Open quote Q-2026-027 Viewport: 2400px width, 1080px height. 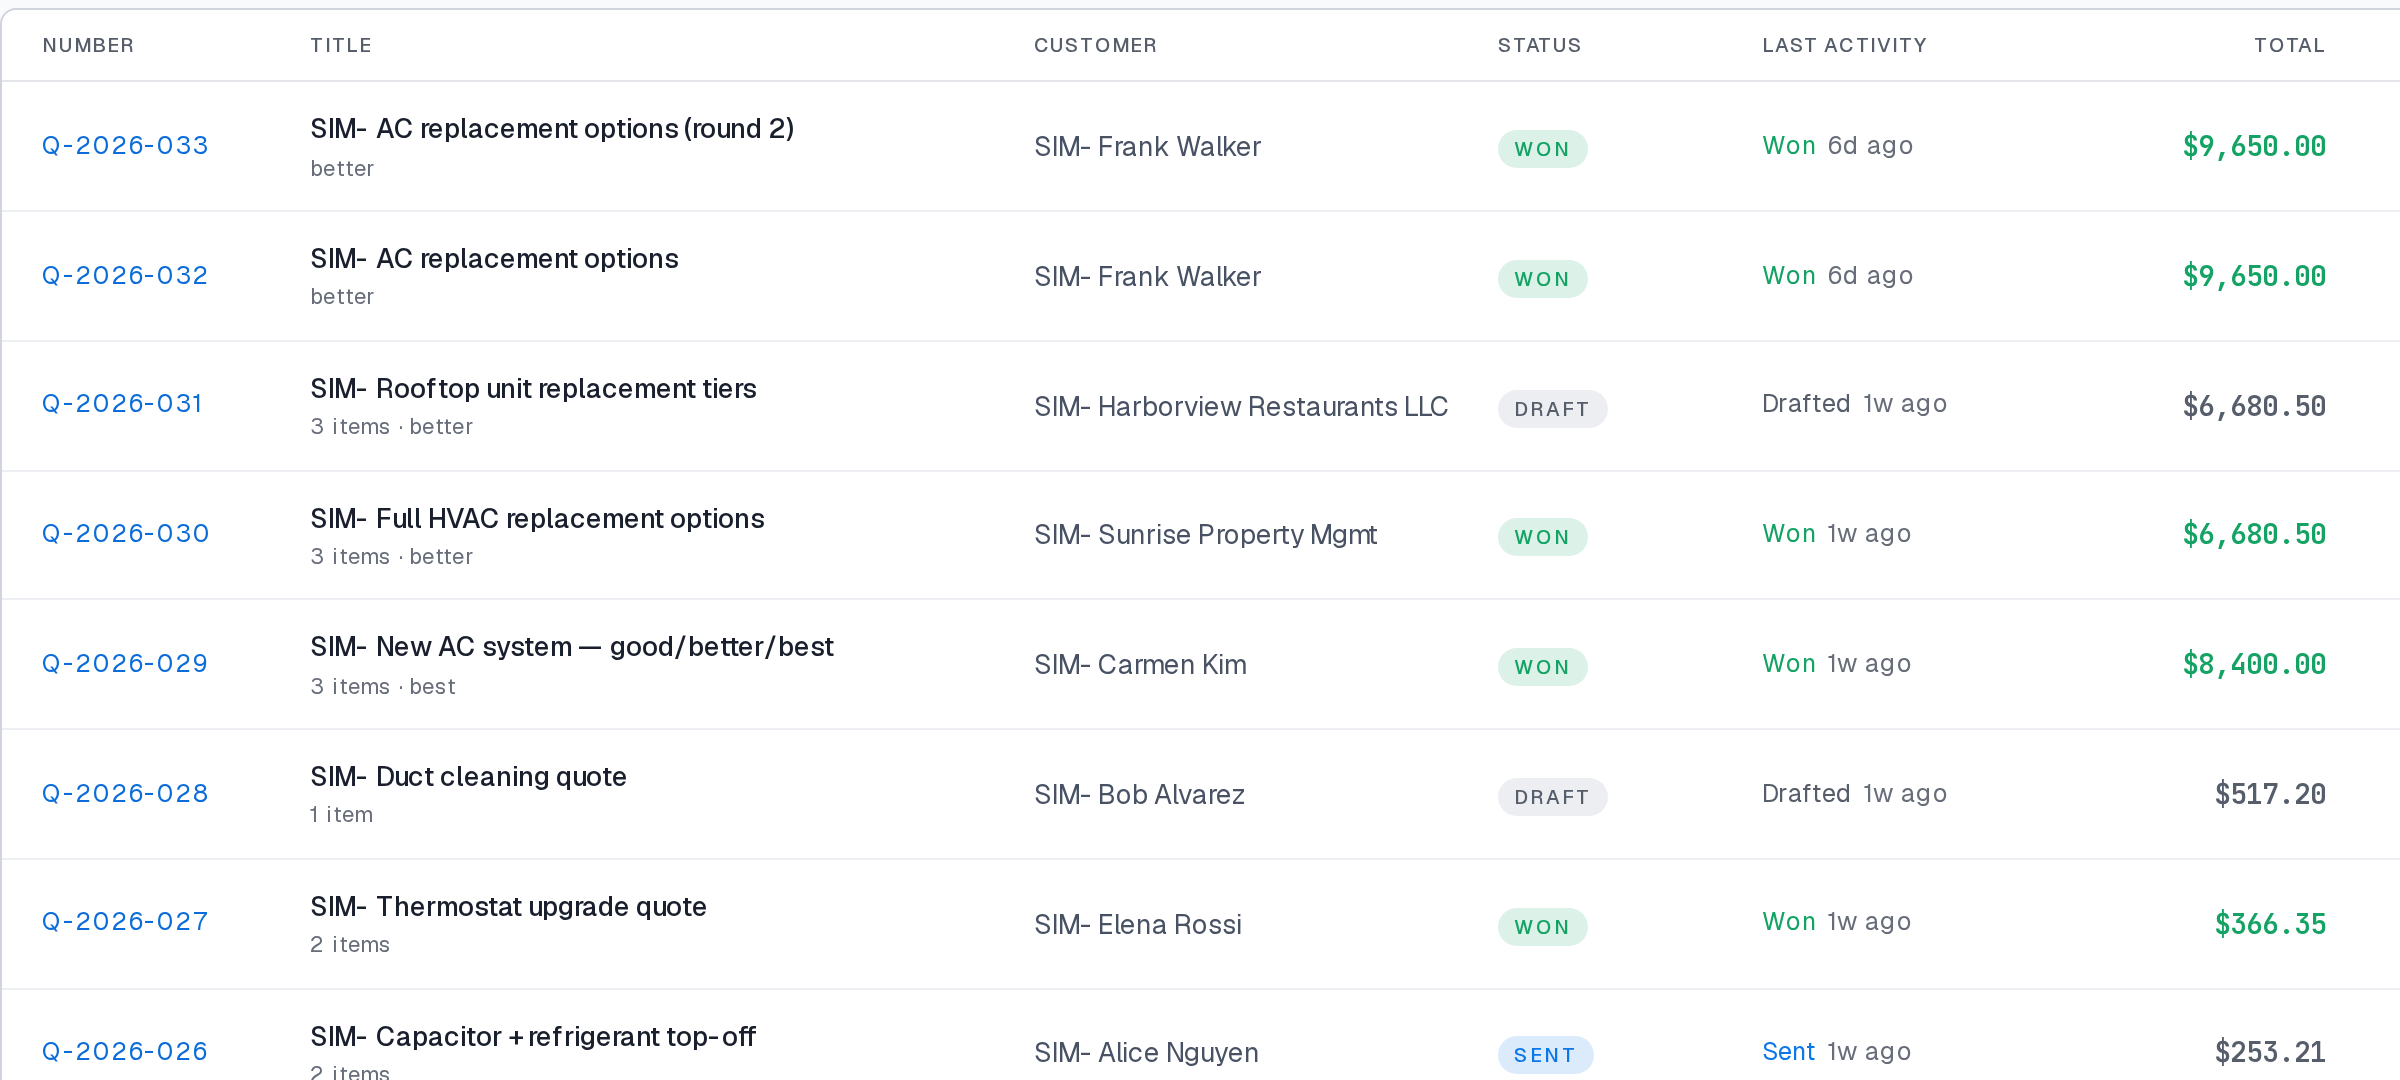(x=125, y=922)
